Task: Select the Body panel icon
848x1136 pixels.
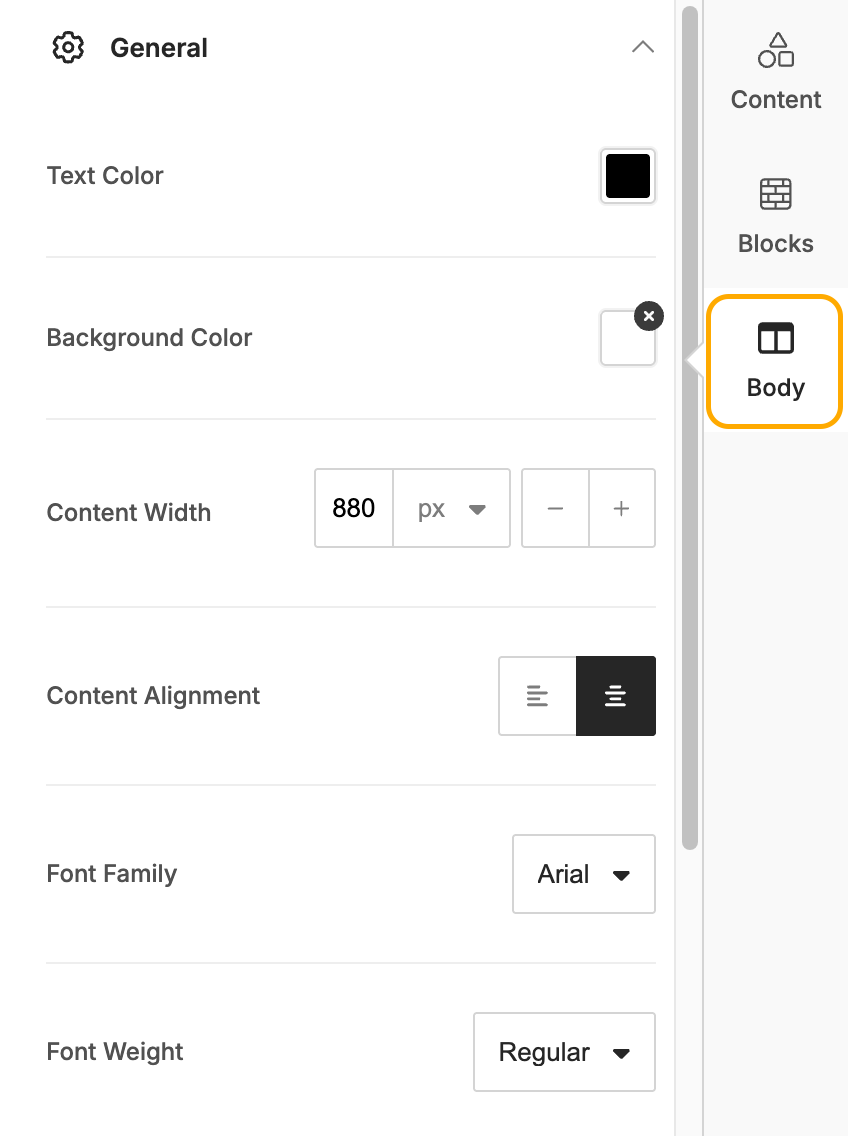Action: coord(775,339)
